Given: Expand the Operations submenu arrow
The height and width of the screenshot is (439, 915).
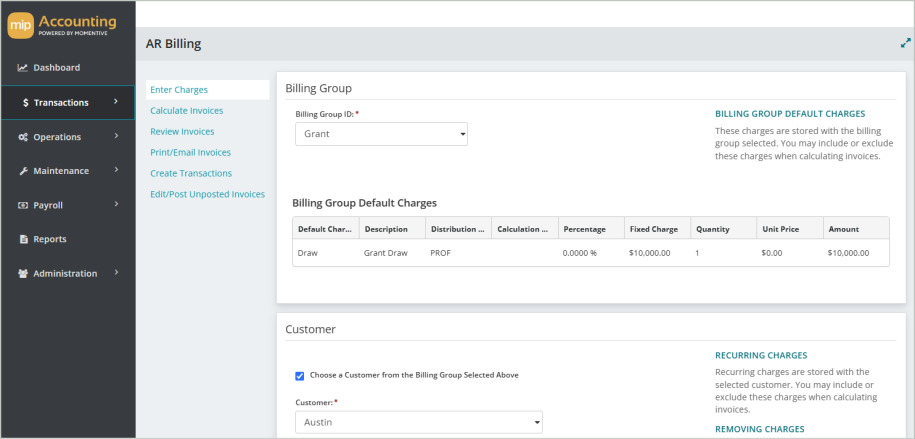Looking at the screenshot, I should tap(116, 136).
